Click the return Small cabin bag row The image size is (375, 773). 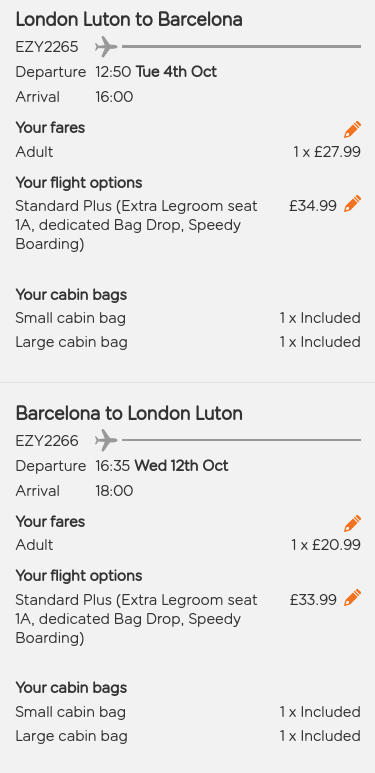click(188, 712)
